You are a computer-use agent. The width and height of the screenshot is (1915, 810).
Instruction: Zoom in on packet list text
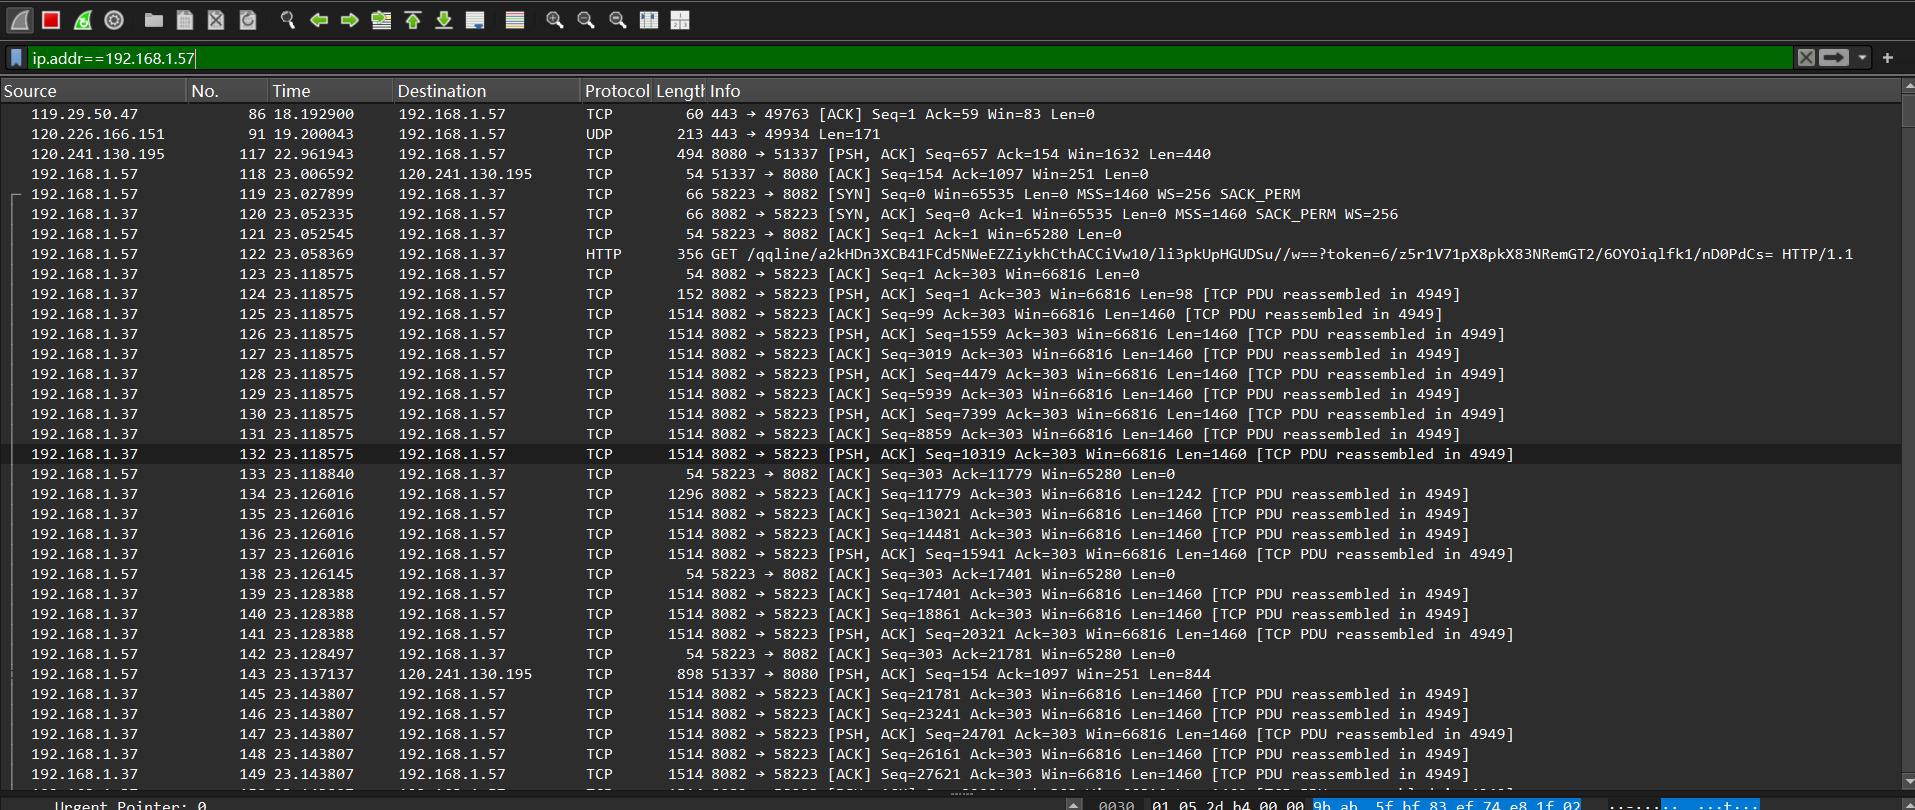pos(554,20)
